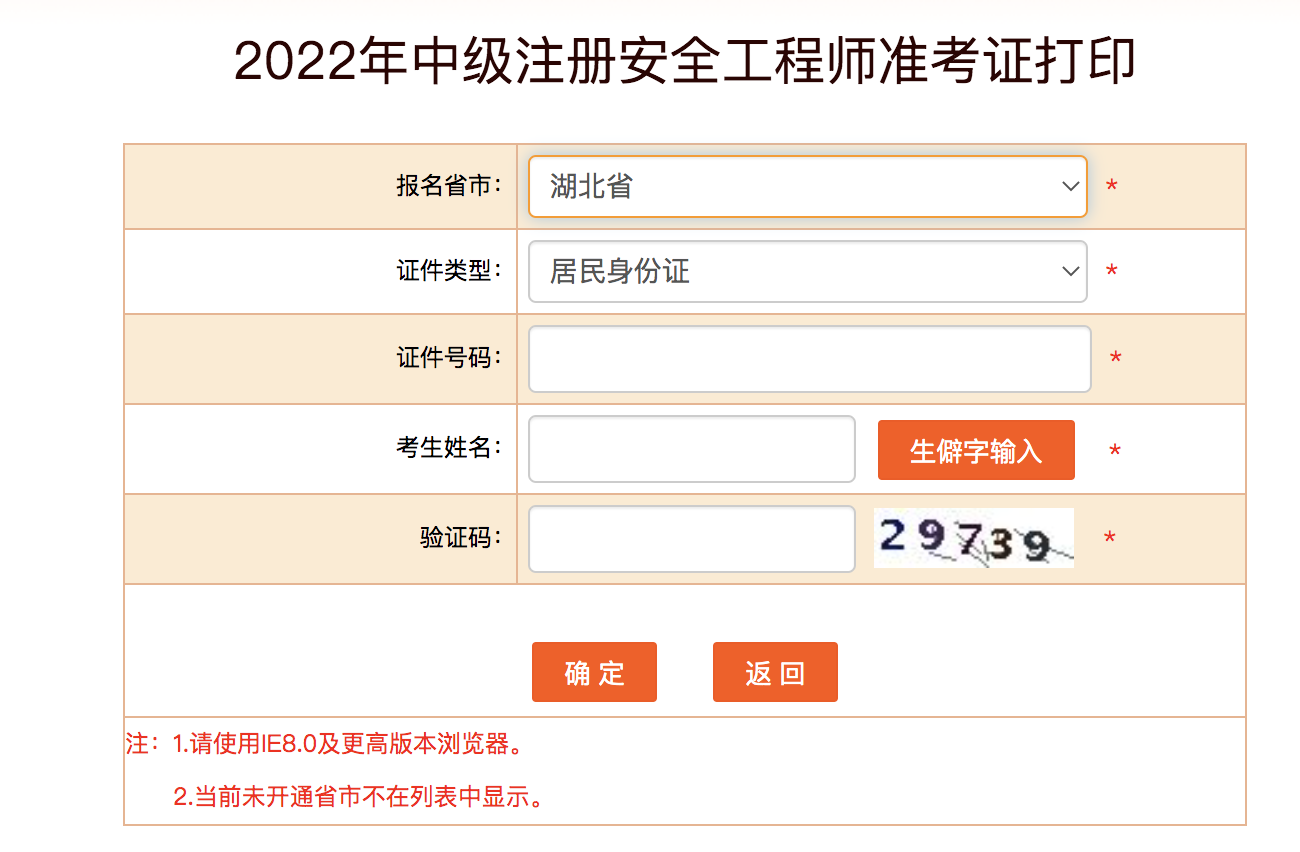Click the 确定 confirm button
The height and width of the screenshot is (852, 1300).
coord(594,671)
